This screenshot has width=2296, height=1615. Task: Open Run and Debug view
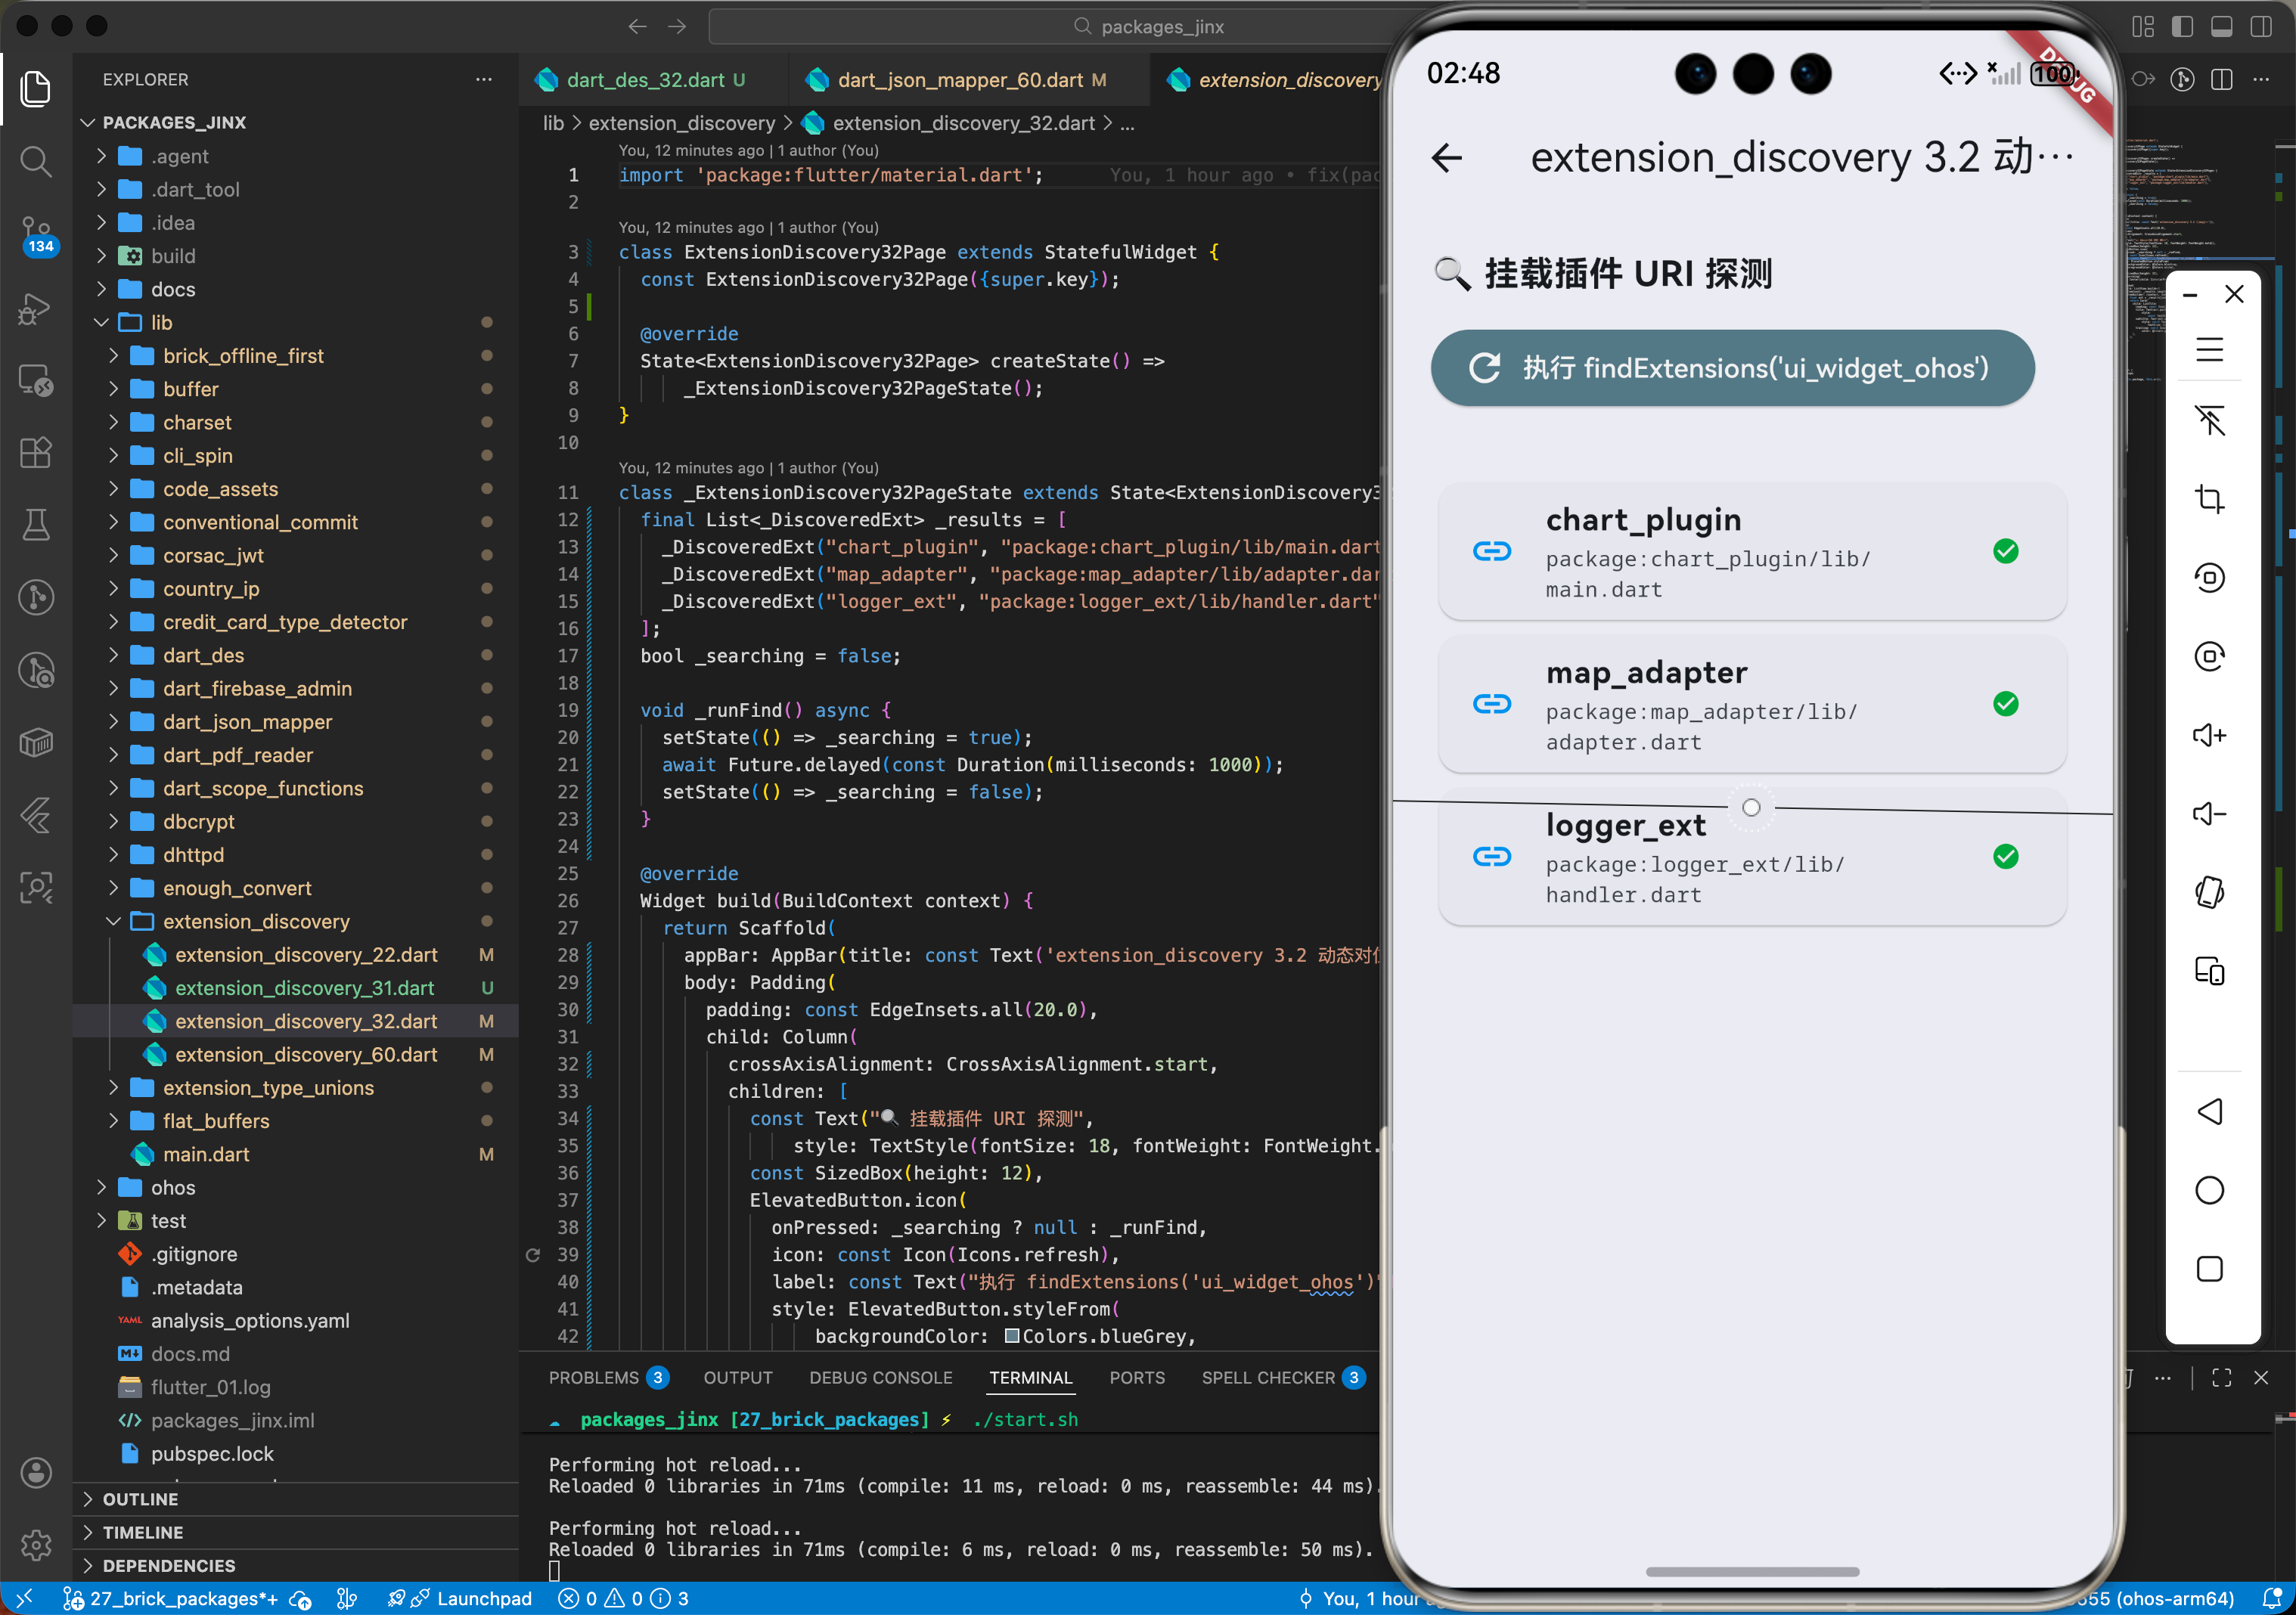coord(36,308)
